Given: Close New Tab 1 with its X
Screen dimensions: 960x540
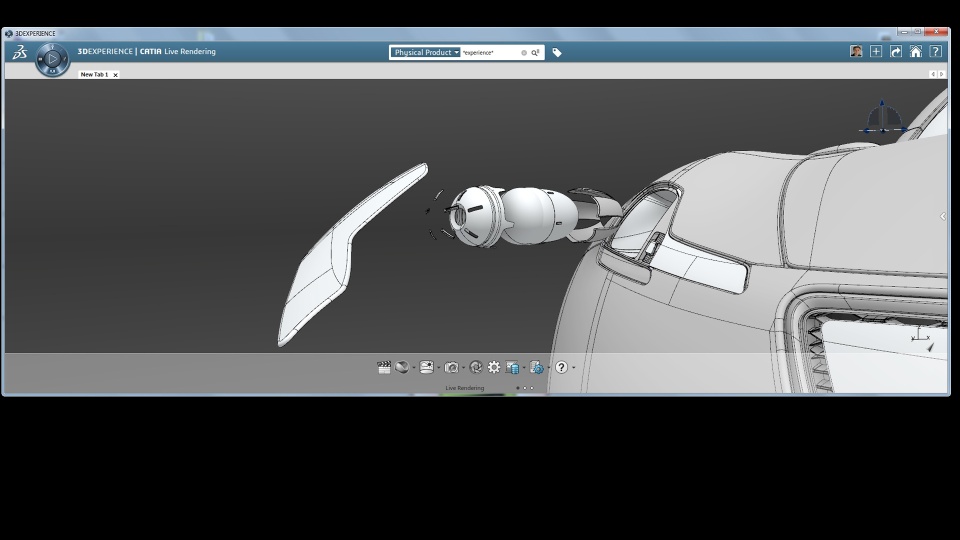Looking at the screenshot, I should click(x=115, y=75).
